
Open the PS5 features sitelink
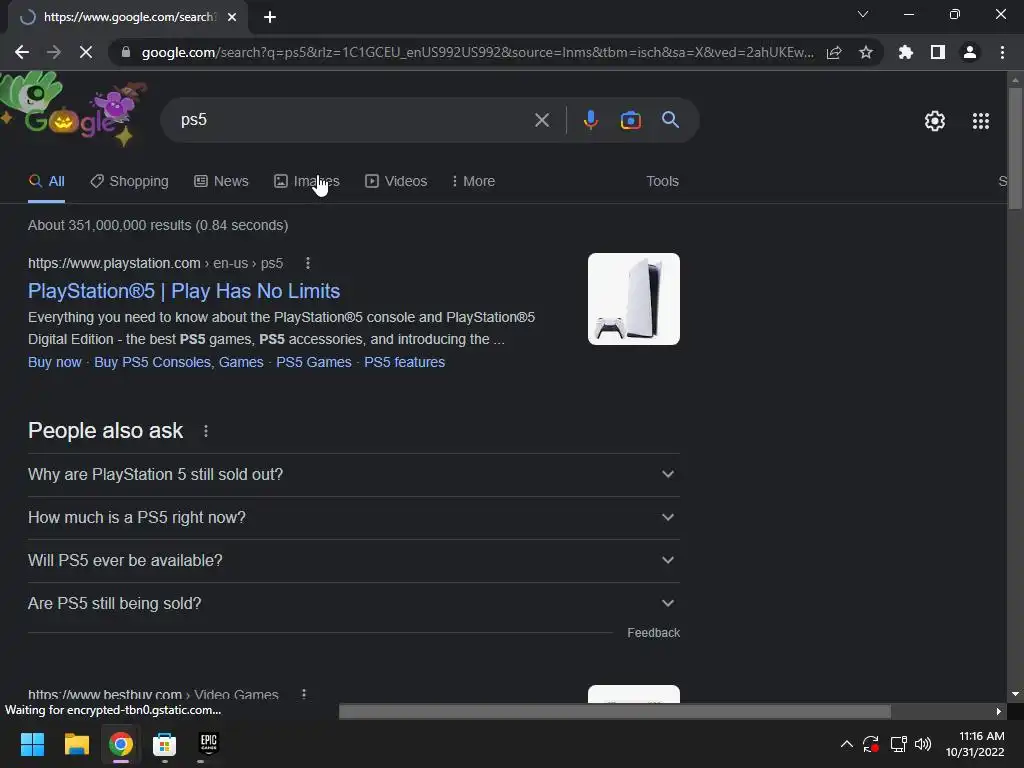pos(404,362)
